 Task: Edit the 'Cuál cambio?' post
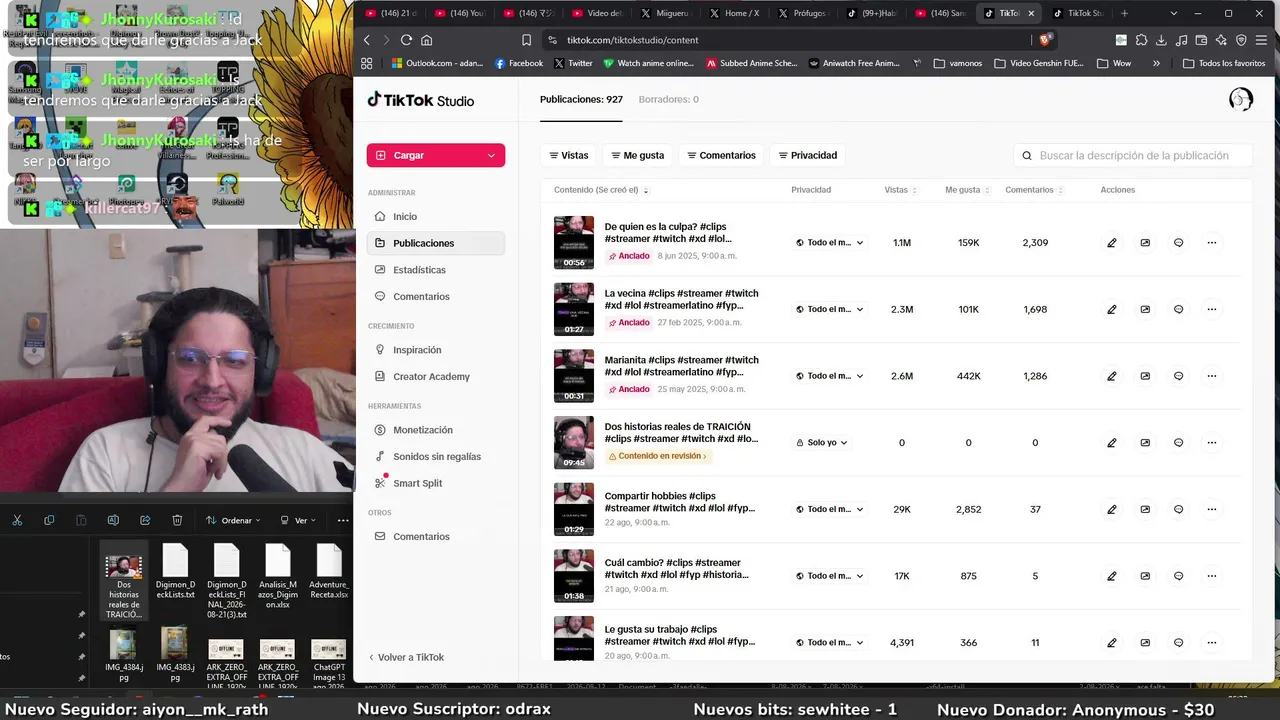[x=1111, y=576]
